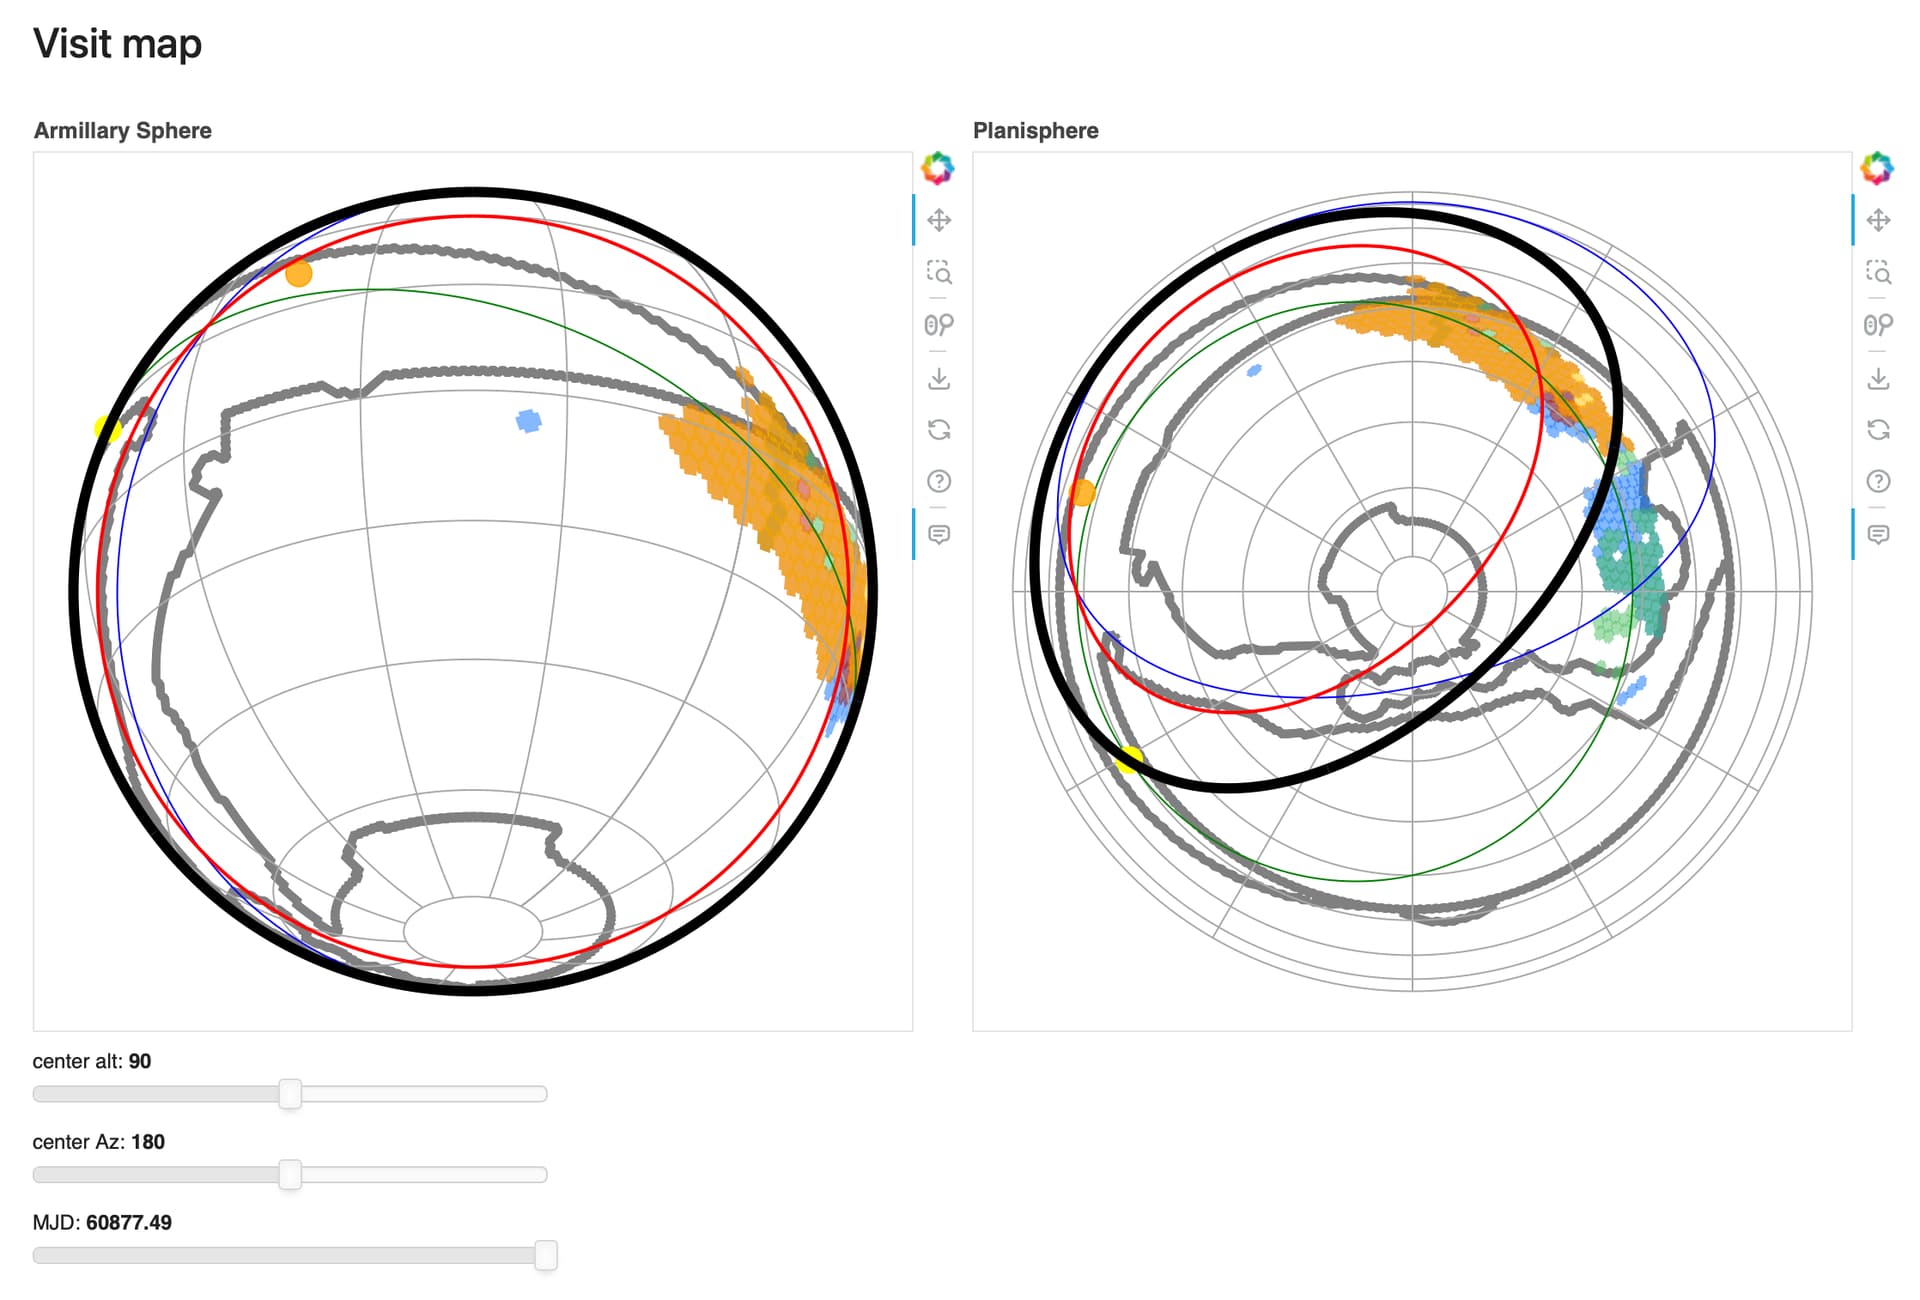Click the MJD slider handle
1920x1300 pixels.
click(x=546, y=1256)
